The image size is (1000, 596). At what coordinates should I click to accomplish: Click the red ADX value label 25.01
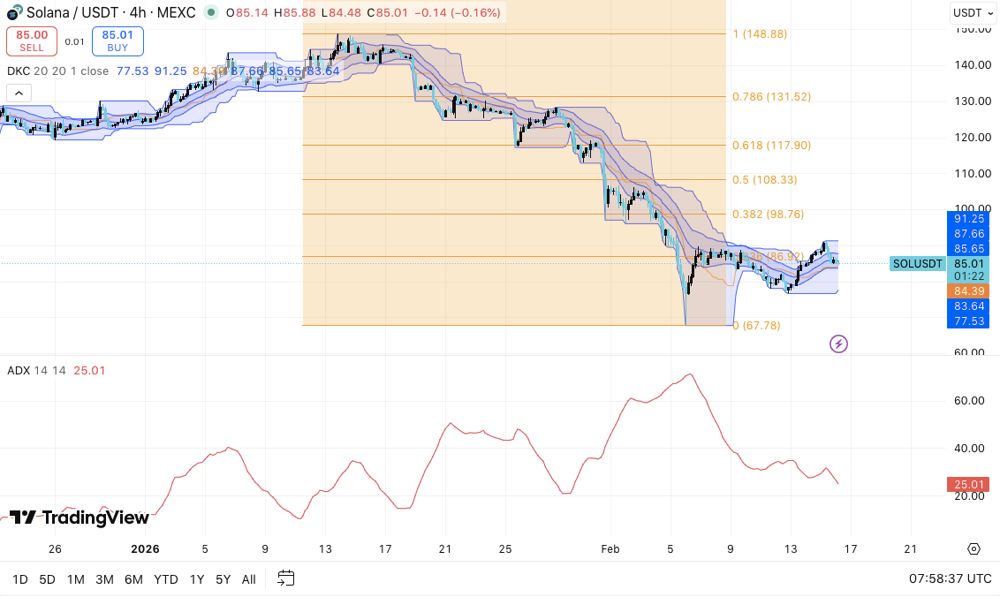pyautogui.click(x=968, y=484)
